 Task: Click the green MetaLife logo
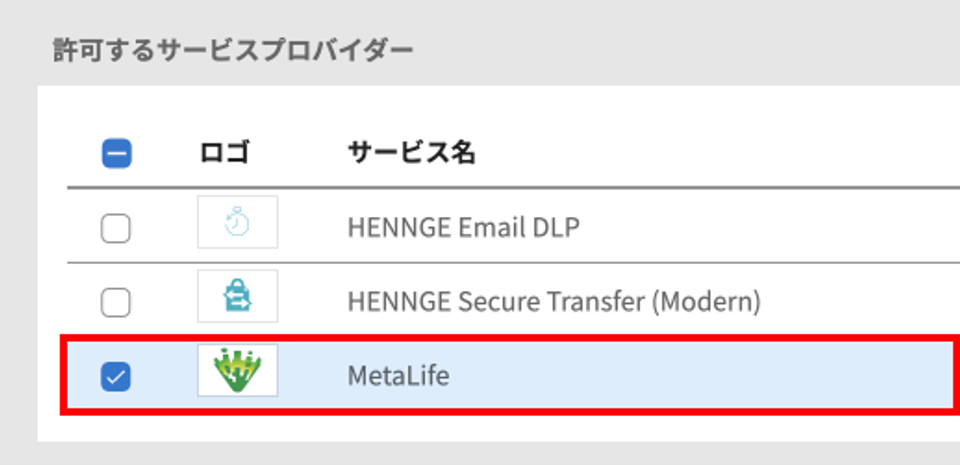click(x=238, y=370)
